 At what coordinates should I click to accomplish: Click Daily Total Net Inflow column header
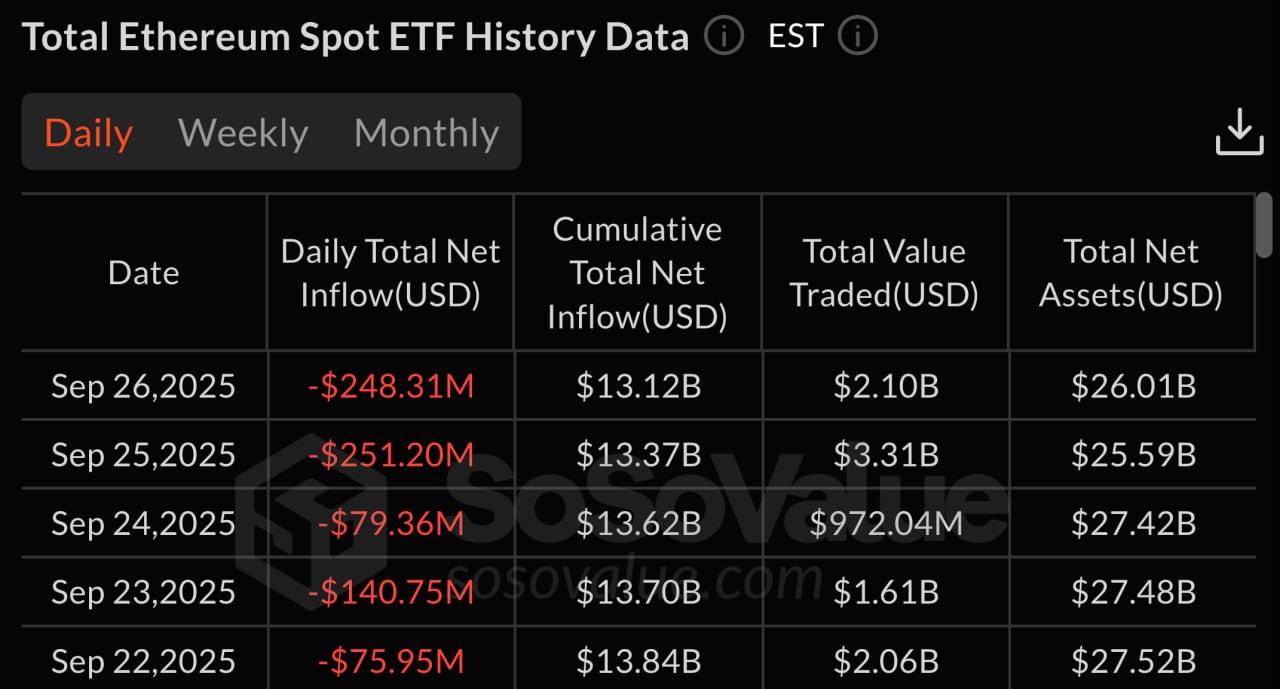390,273
